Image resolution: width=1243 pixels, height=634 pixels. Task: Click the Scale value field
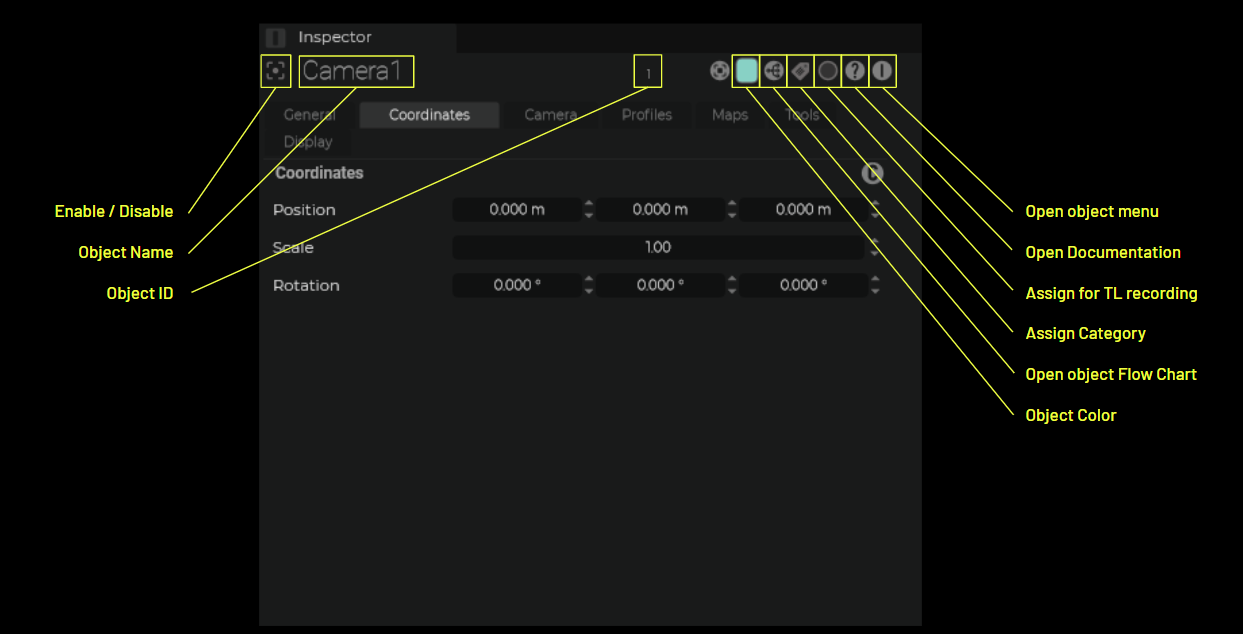point(657,247)
